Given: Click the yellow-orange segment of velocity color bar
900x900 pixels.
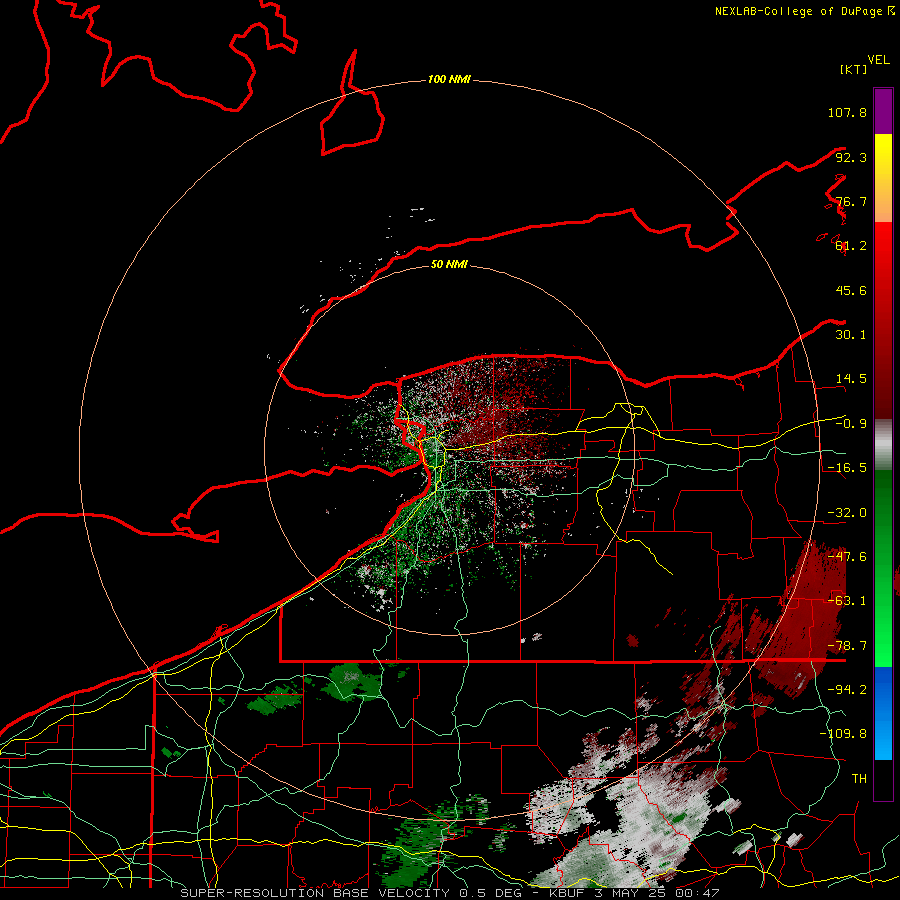Looking at the screenshot, I should [883, 178].
